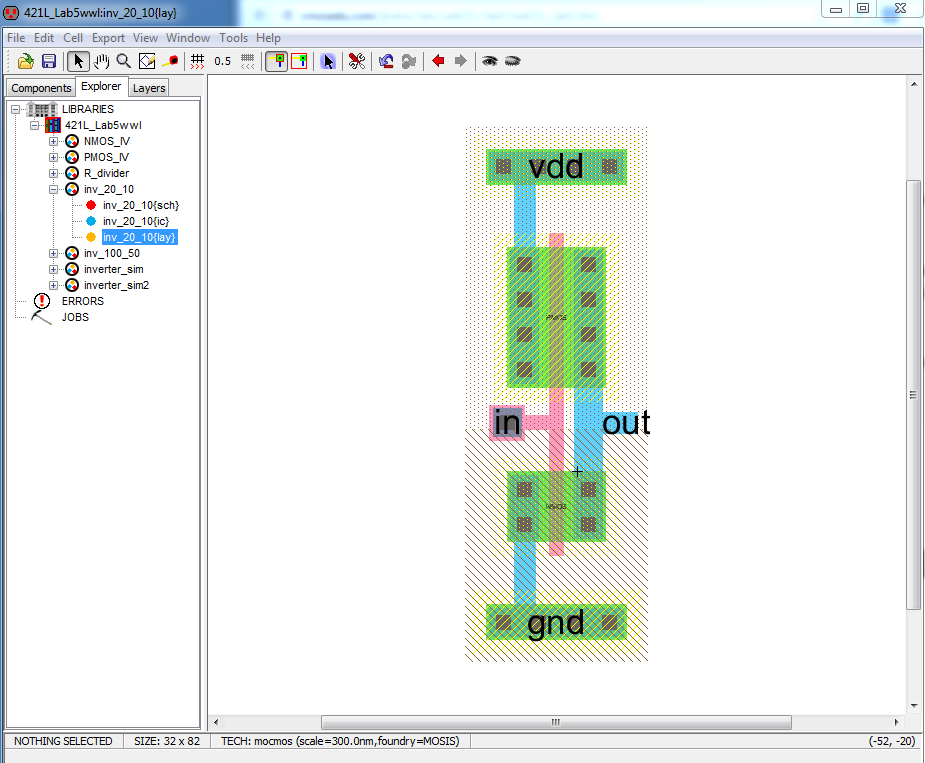This screenshot has width=925, height=763.
Task: Select the Zoom magnifier tool
Action: click(124, 61)
